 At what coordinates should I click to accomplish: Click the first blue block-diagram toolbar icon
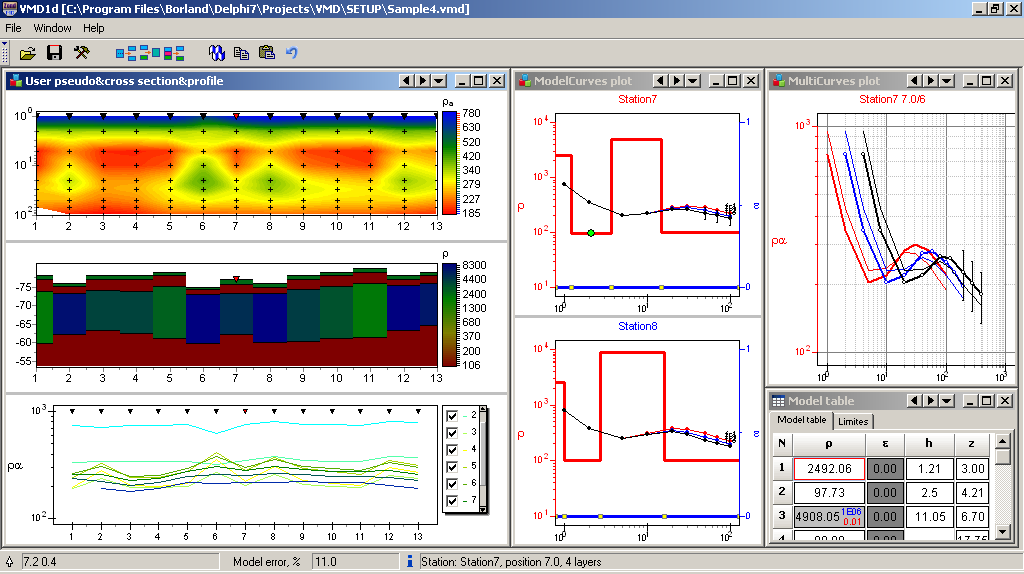click(x=126, y=52)
